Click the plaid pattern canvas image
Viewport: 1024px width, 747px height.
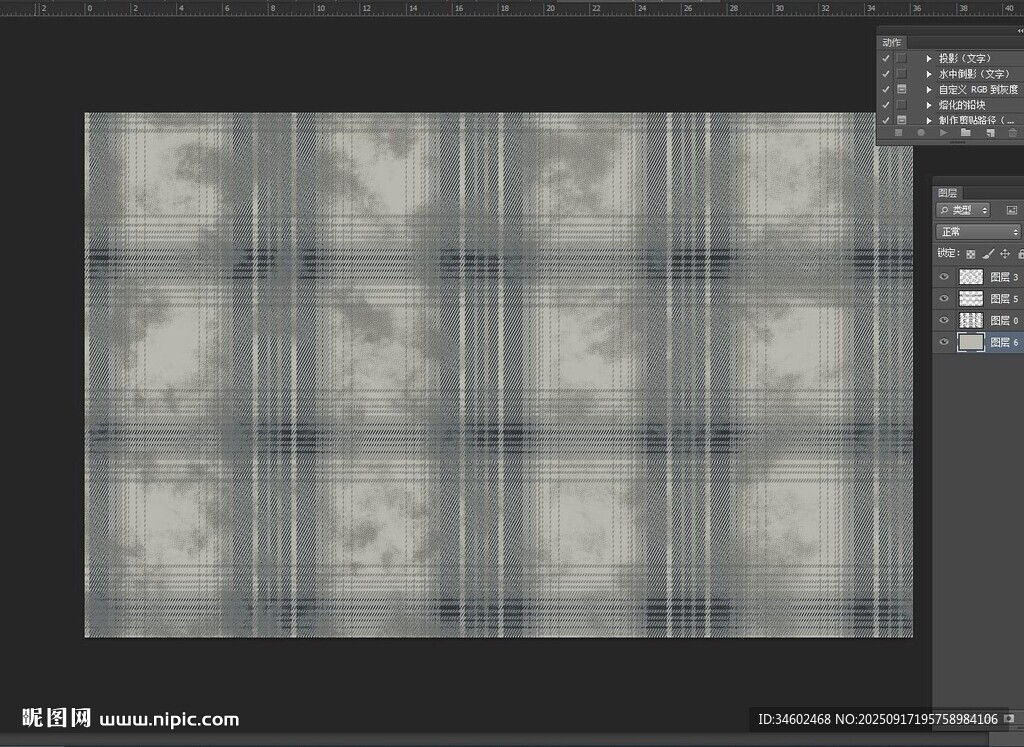tap(498, 375)
